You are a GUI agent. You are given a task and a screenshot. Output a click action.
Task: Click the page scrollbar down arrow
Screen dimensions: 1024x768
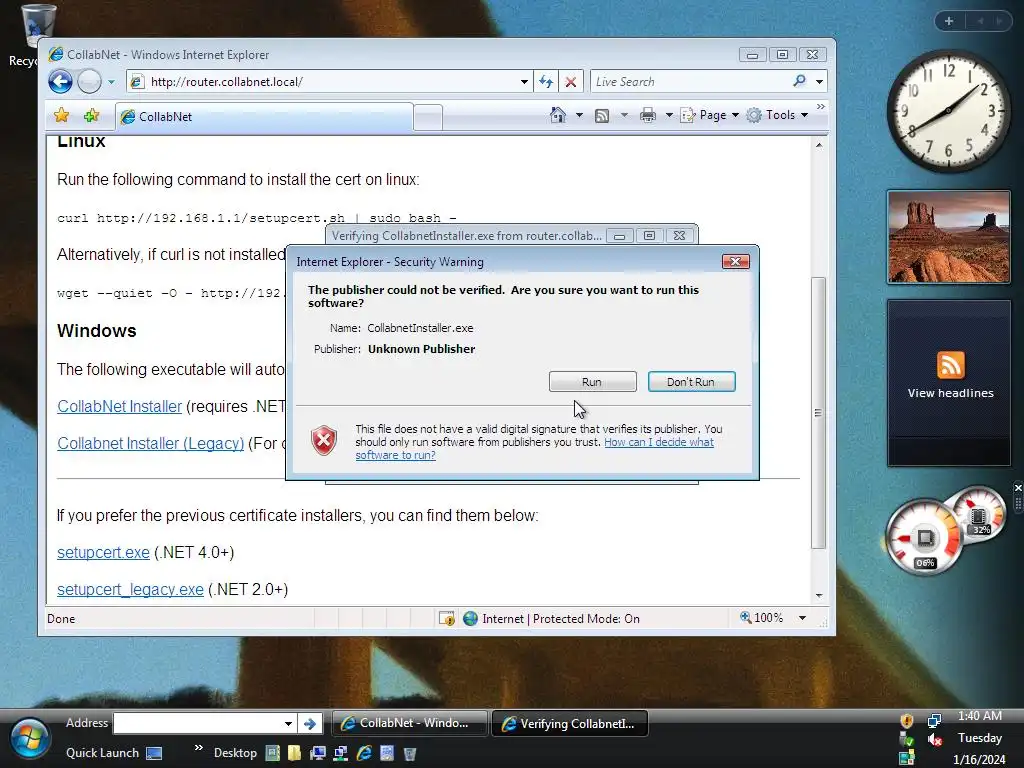point(819,596)
